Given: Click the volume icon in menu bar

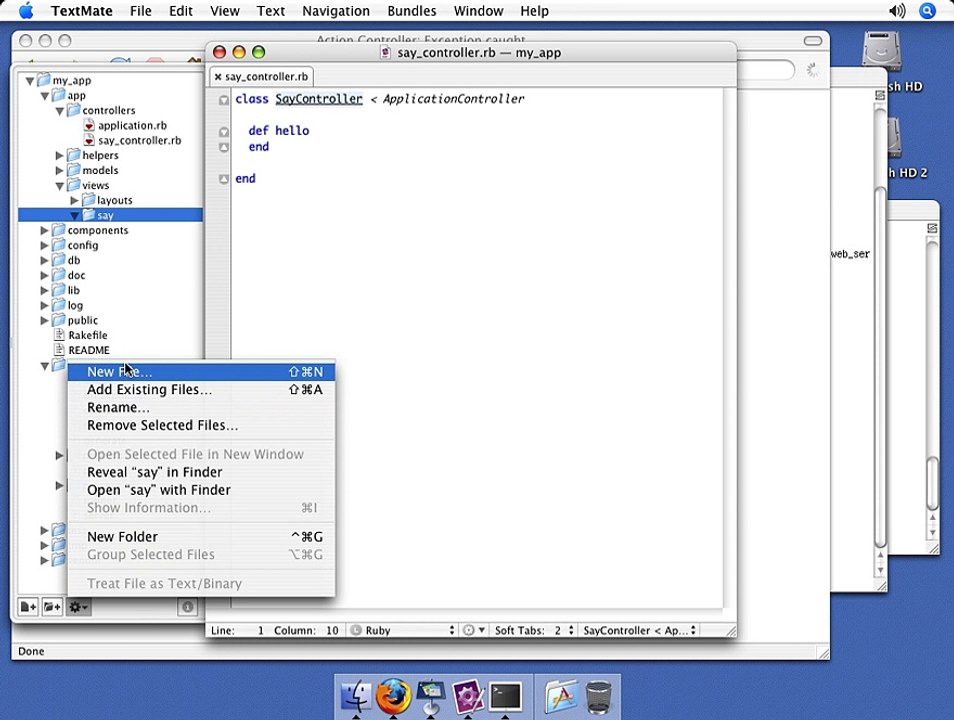Looking at the screenshot, I should tap(897, 10).
